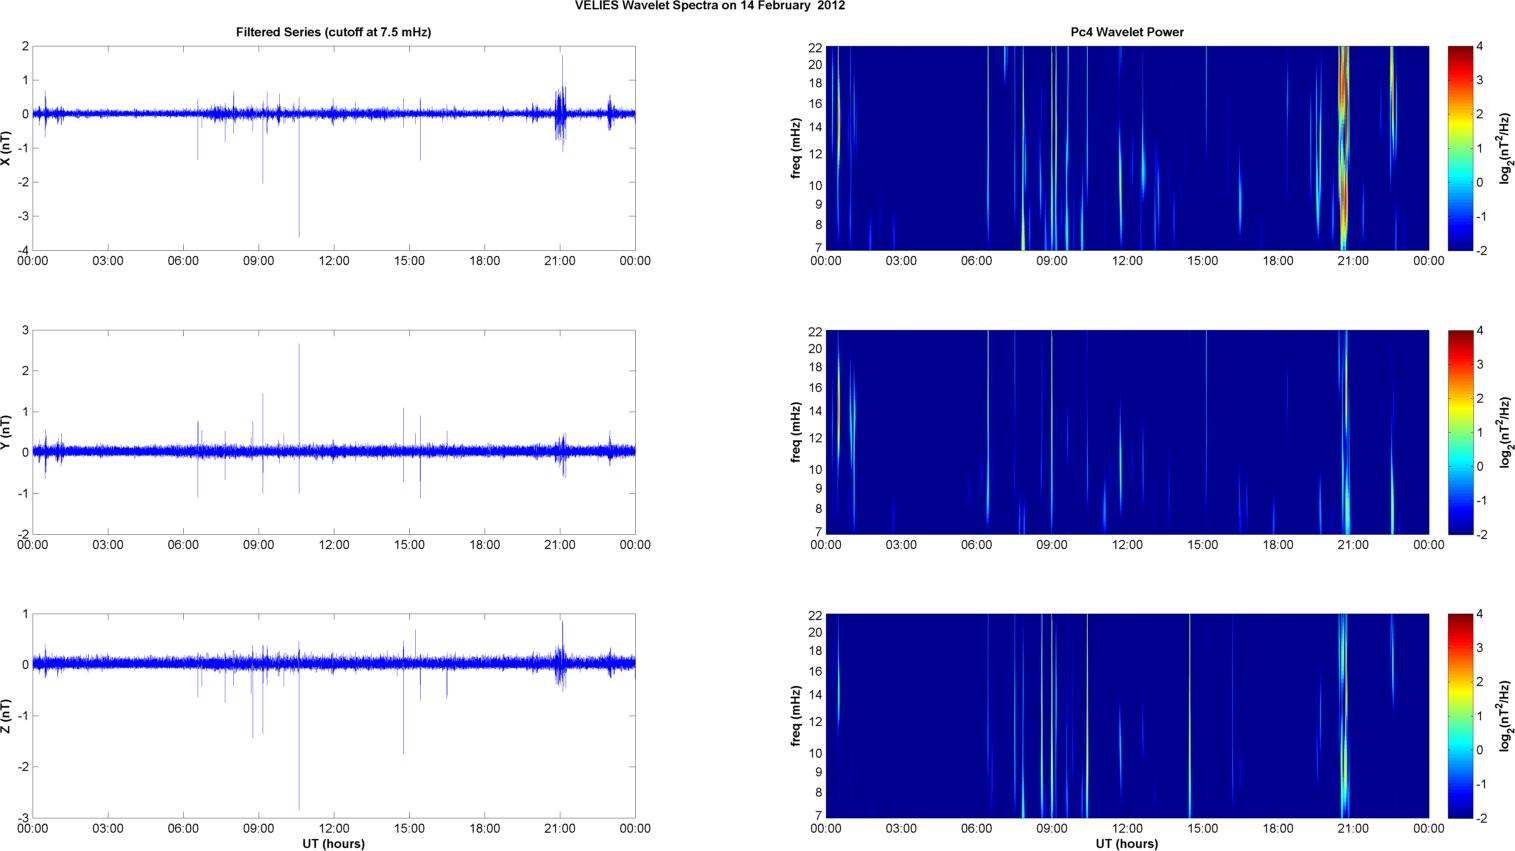The image size is (1515, 851).
Task: Click "UT (hours)" label under the bottom spectrogram
Action: [1127, 844]
